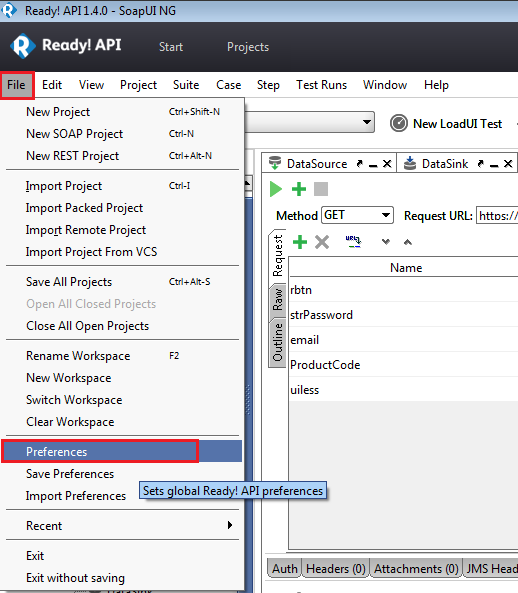Select Import Project From VCS

123,252
